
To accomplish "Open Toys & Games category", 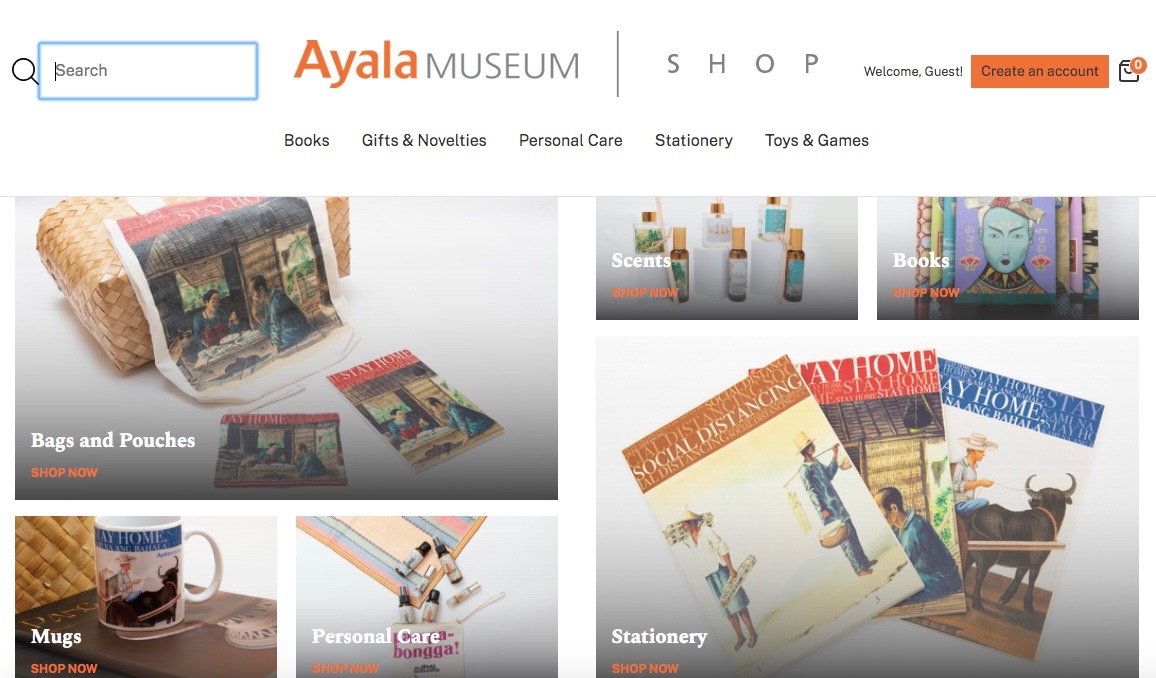I will (x=817, y=140).
